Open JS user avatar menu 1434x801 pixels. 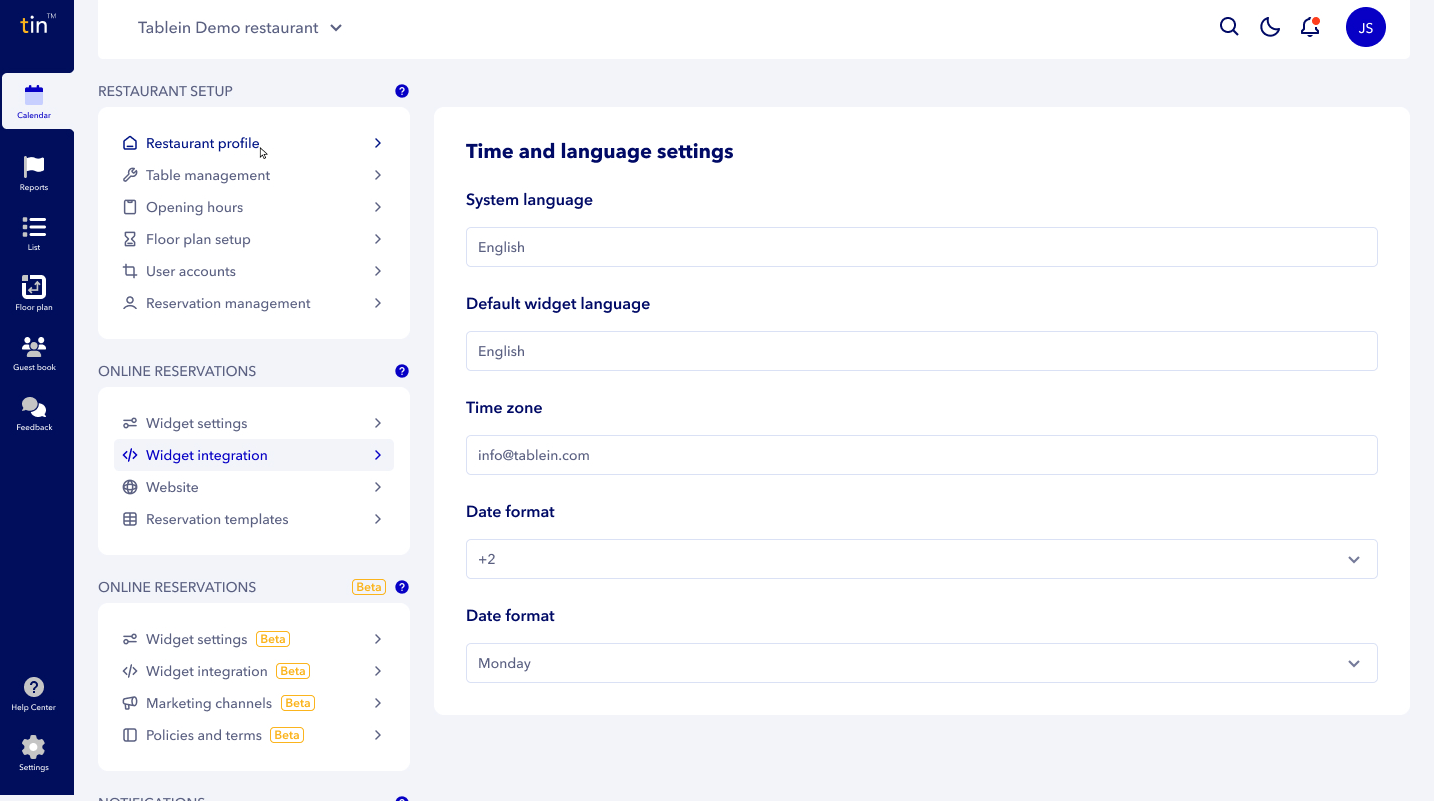[1366, 27]
